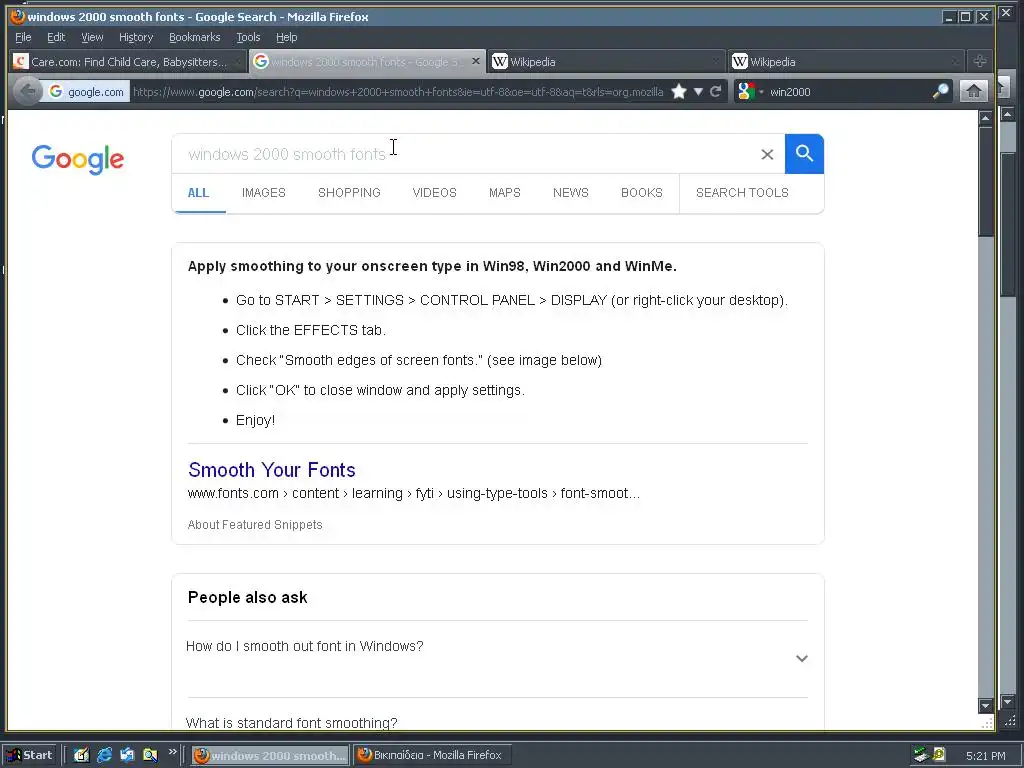Click the page scrollbar up arrow
This screenshot has width=1024, height=768.
pyautogui.click(x=985, y=118)
